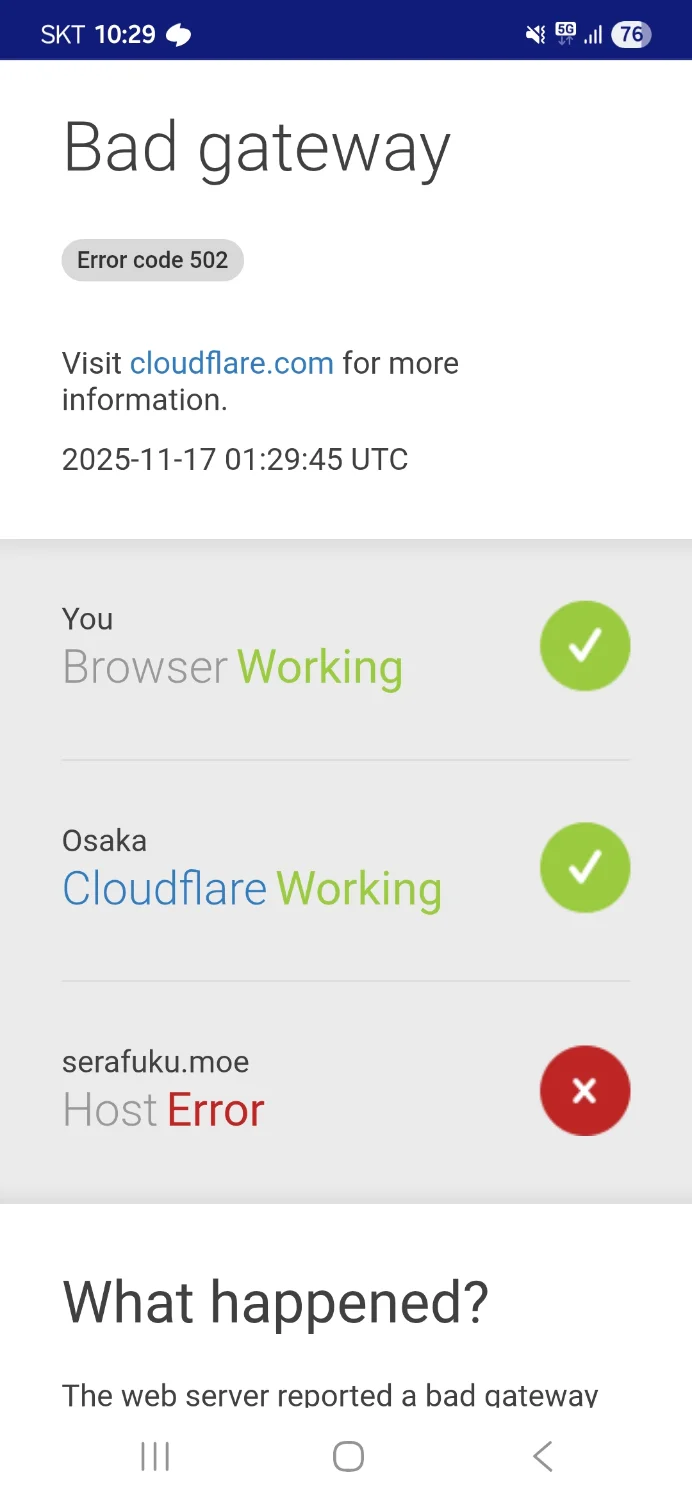Tap the 2025-11-17 UTC timestamp
The image size is (692, 1500).
[235, 459]
